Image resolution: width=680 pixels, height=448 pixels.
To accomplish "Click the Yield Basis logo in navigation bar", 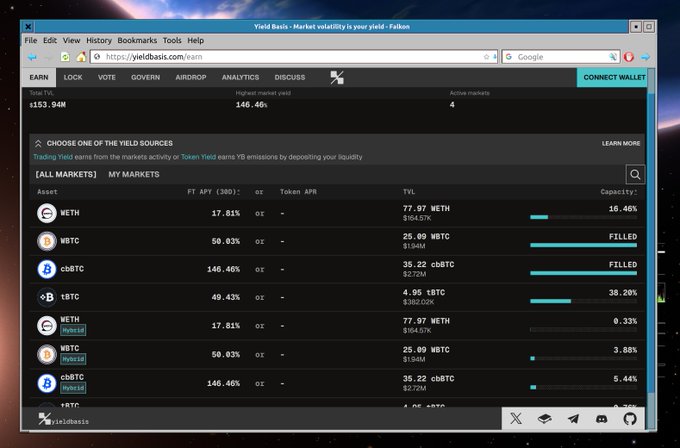I will click(337, 78).
